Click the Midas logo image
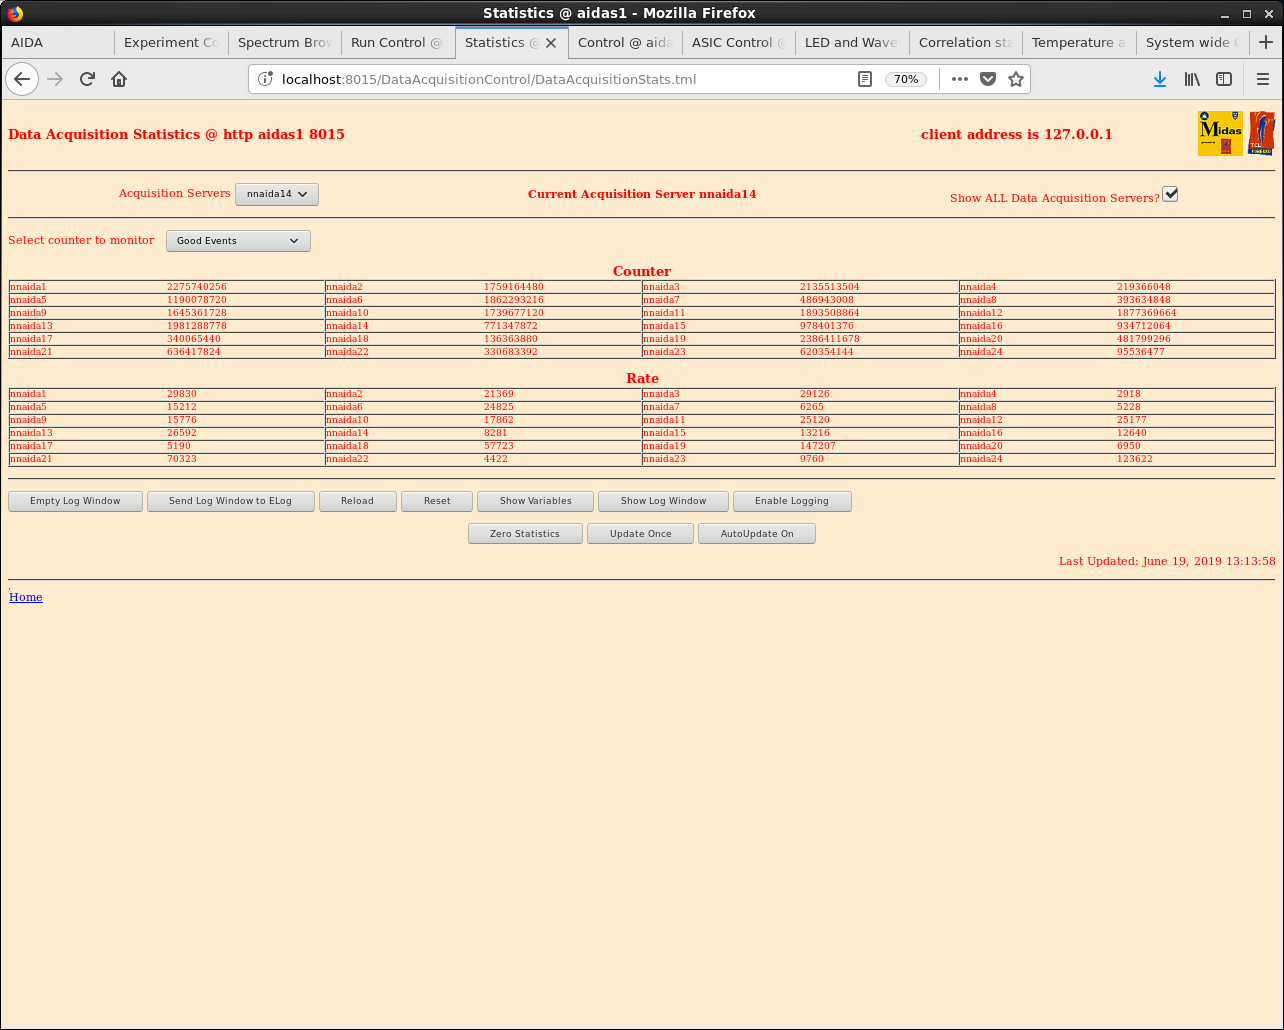The image size is (1284, 1030). coord(1220,133)
